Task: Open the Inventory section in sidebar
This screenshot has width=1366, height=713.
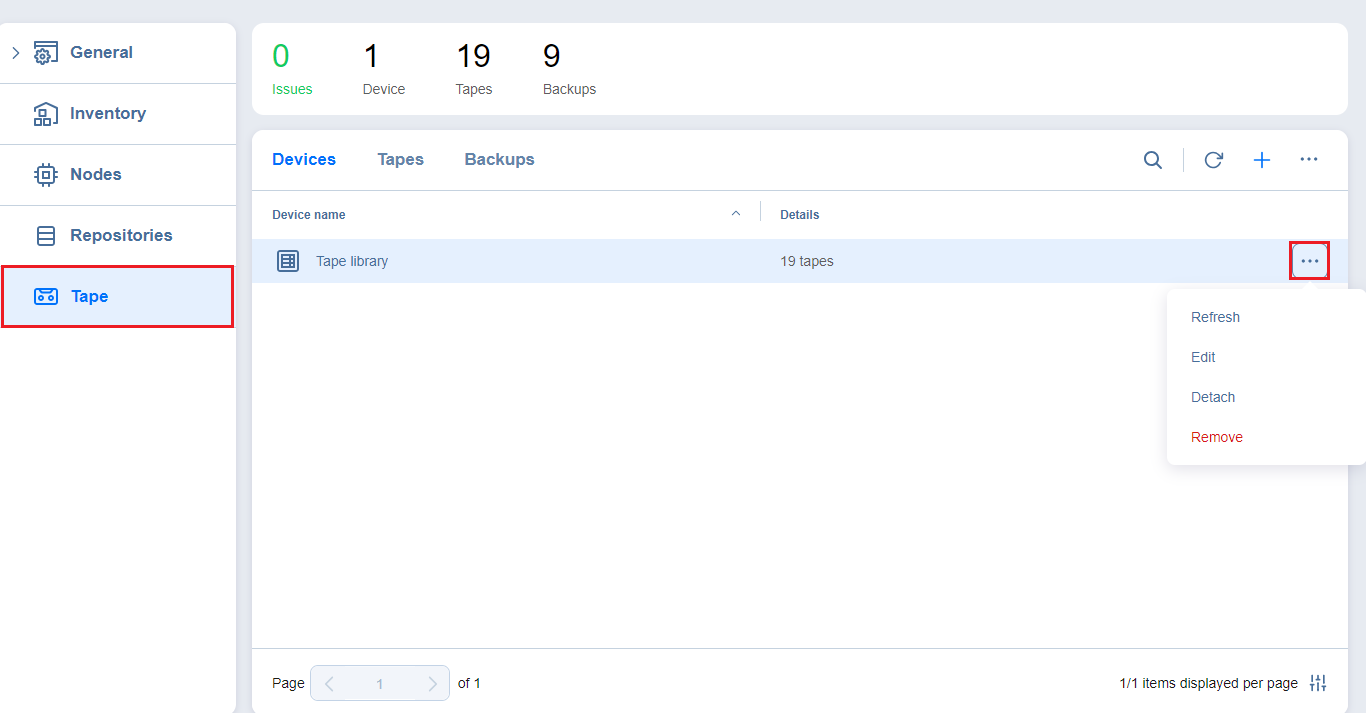Action: click(x=108, y=114)
